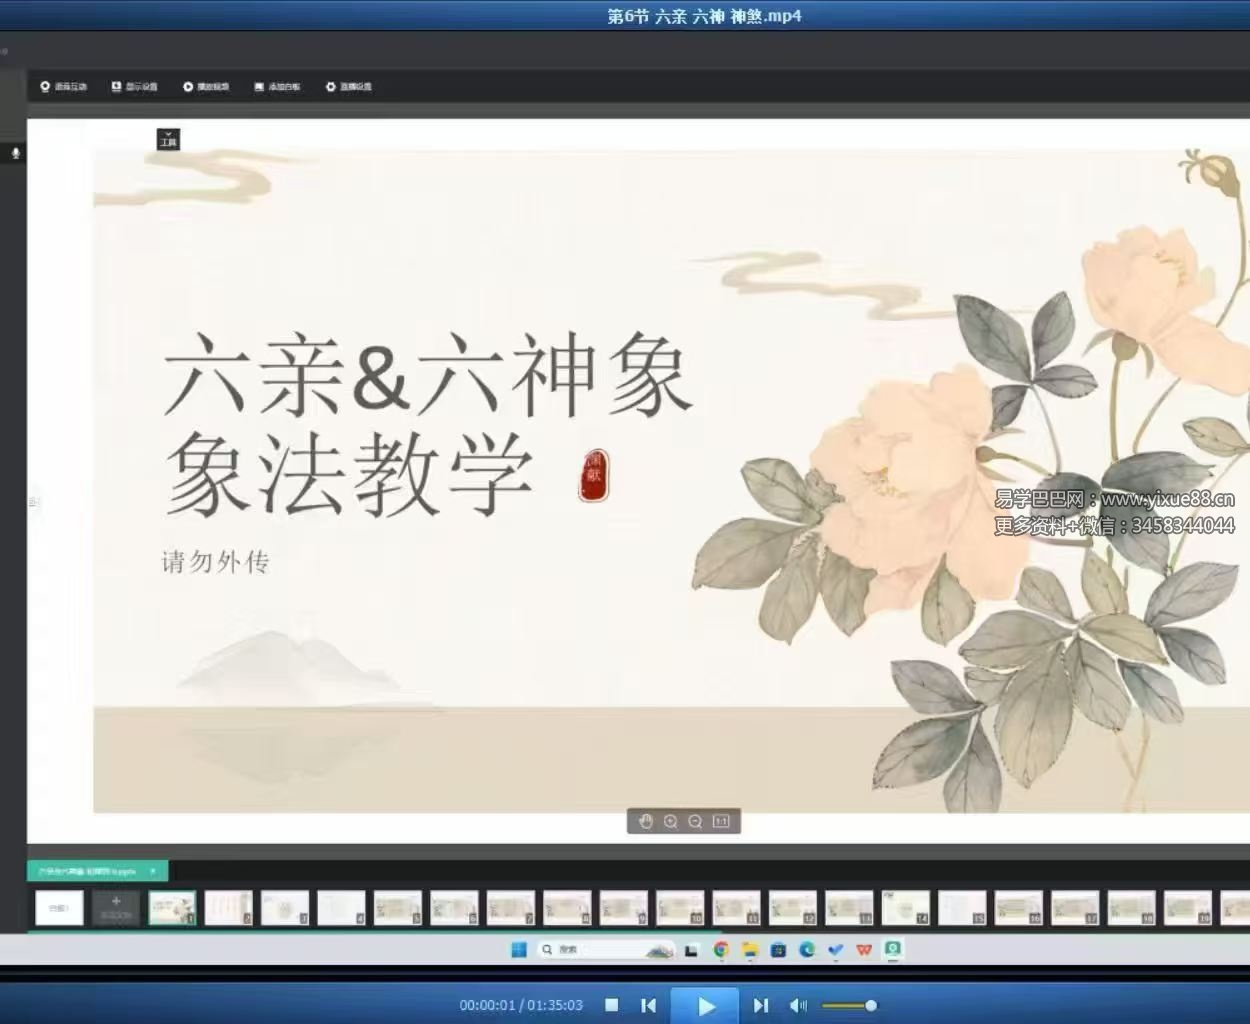Open the gear live settings option
Image resolution: width=1250 pixels, height=1024 pixels.
point(348,87)
